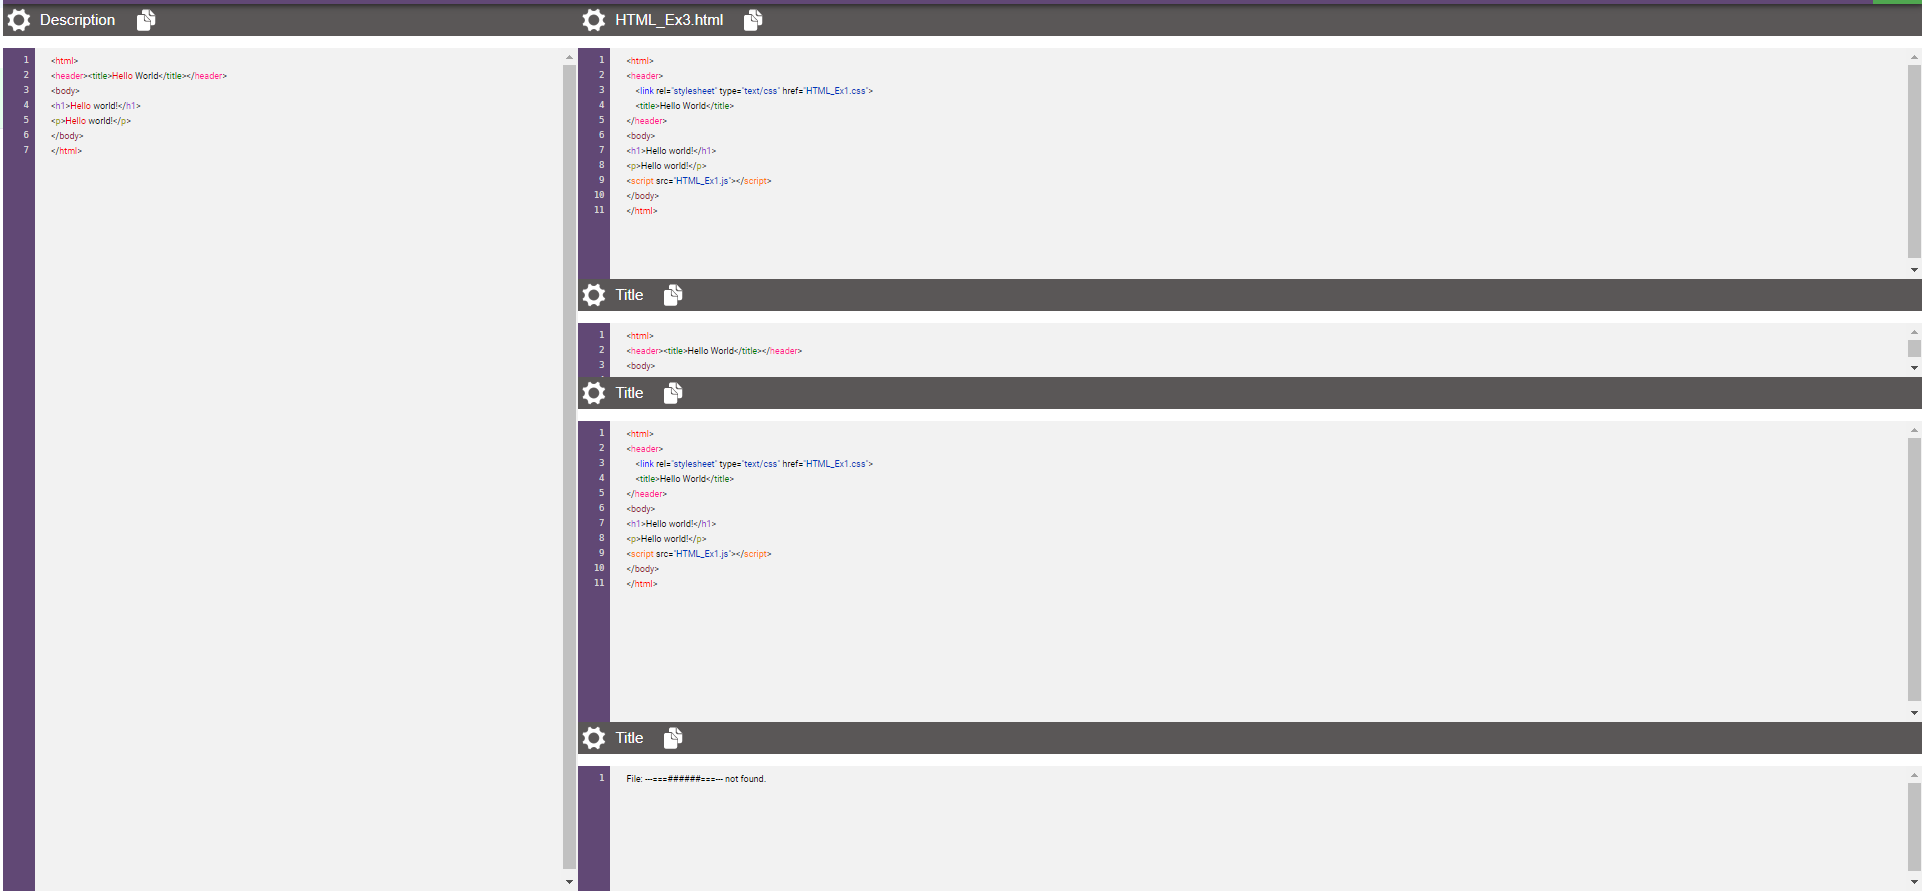Click '</html>' closing line in Description panel

[x=67, y=151]
